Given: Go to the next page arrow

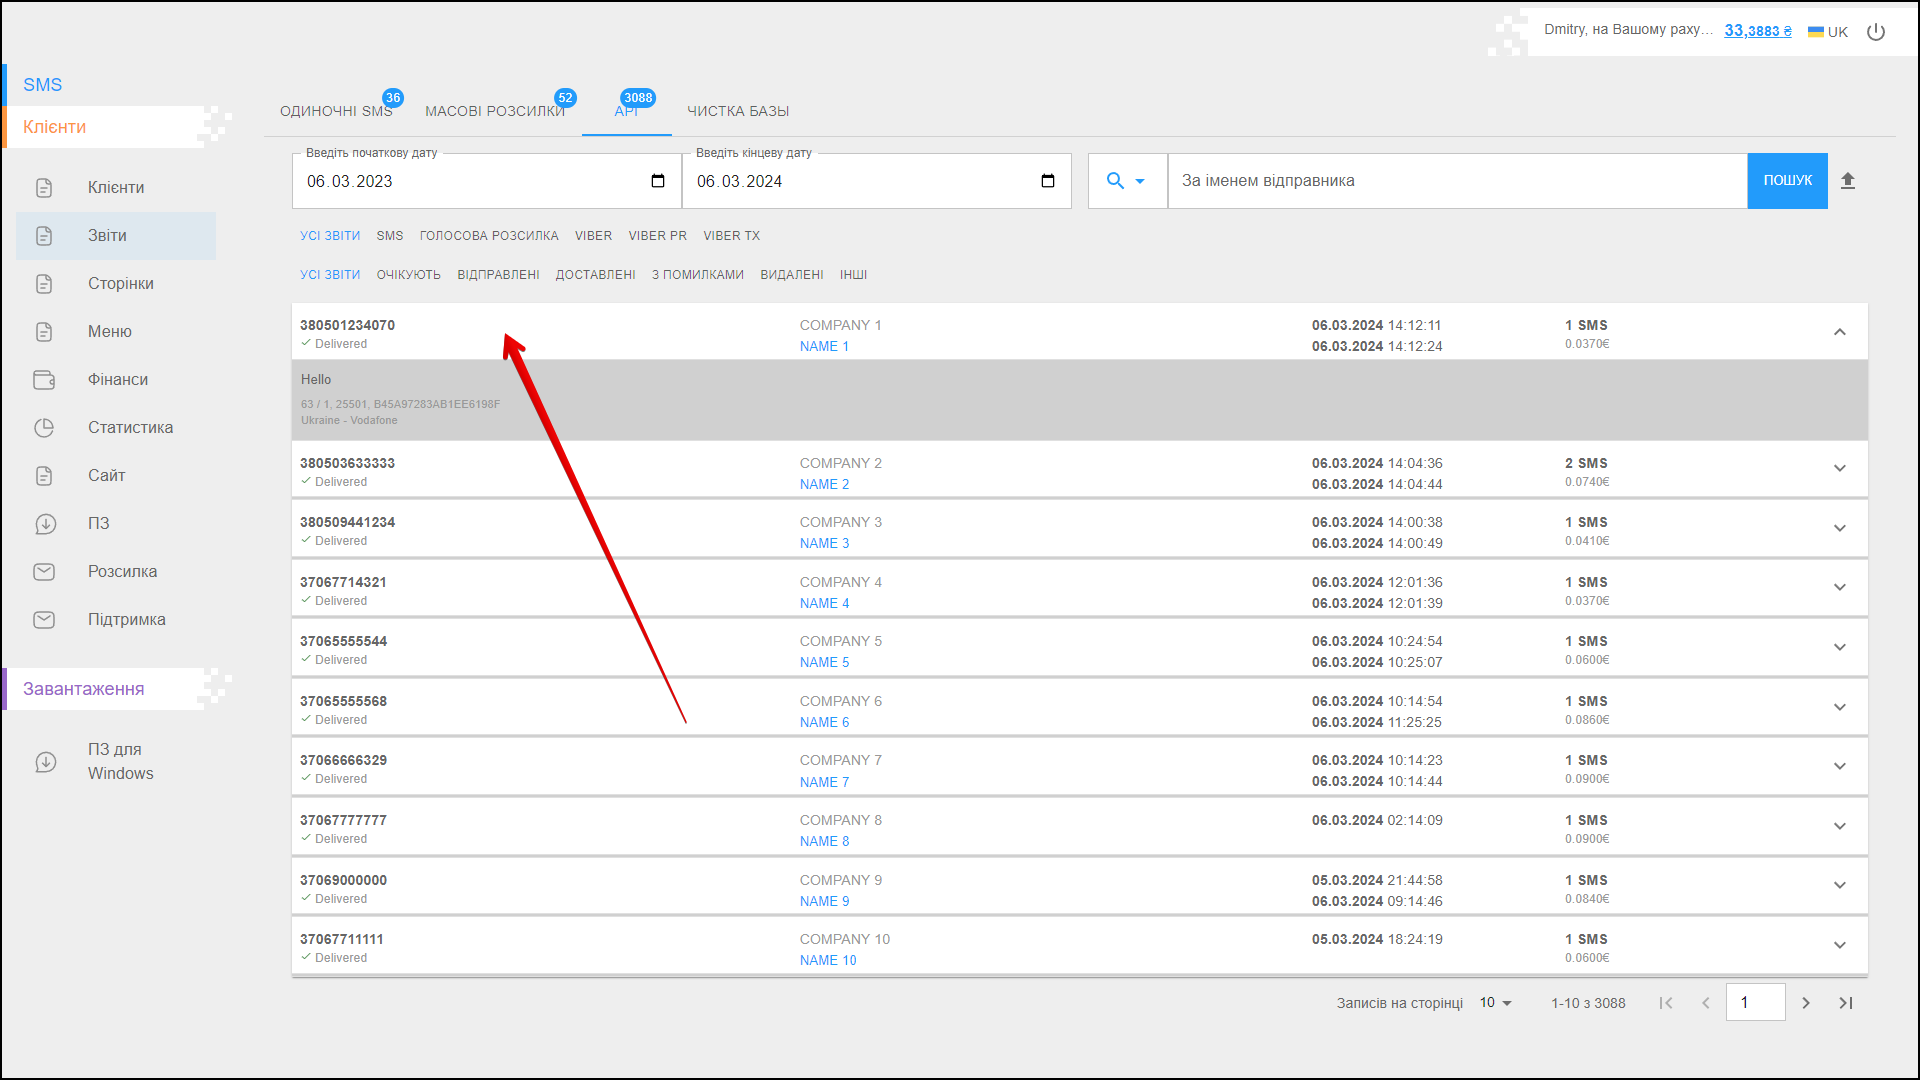Looking at the screenshot, I should pyautogui.click(x=1806, y=1003).
